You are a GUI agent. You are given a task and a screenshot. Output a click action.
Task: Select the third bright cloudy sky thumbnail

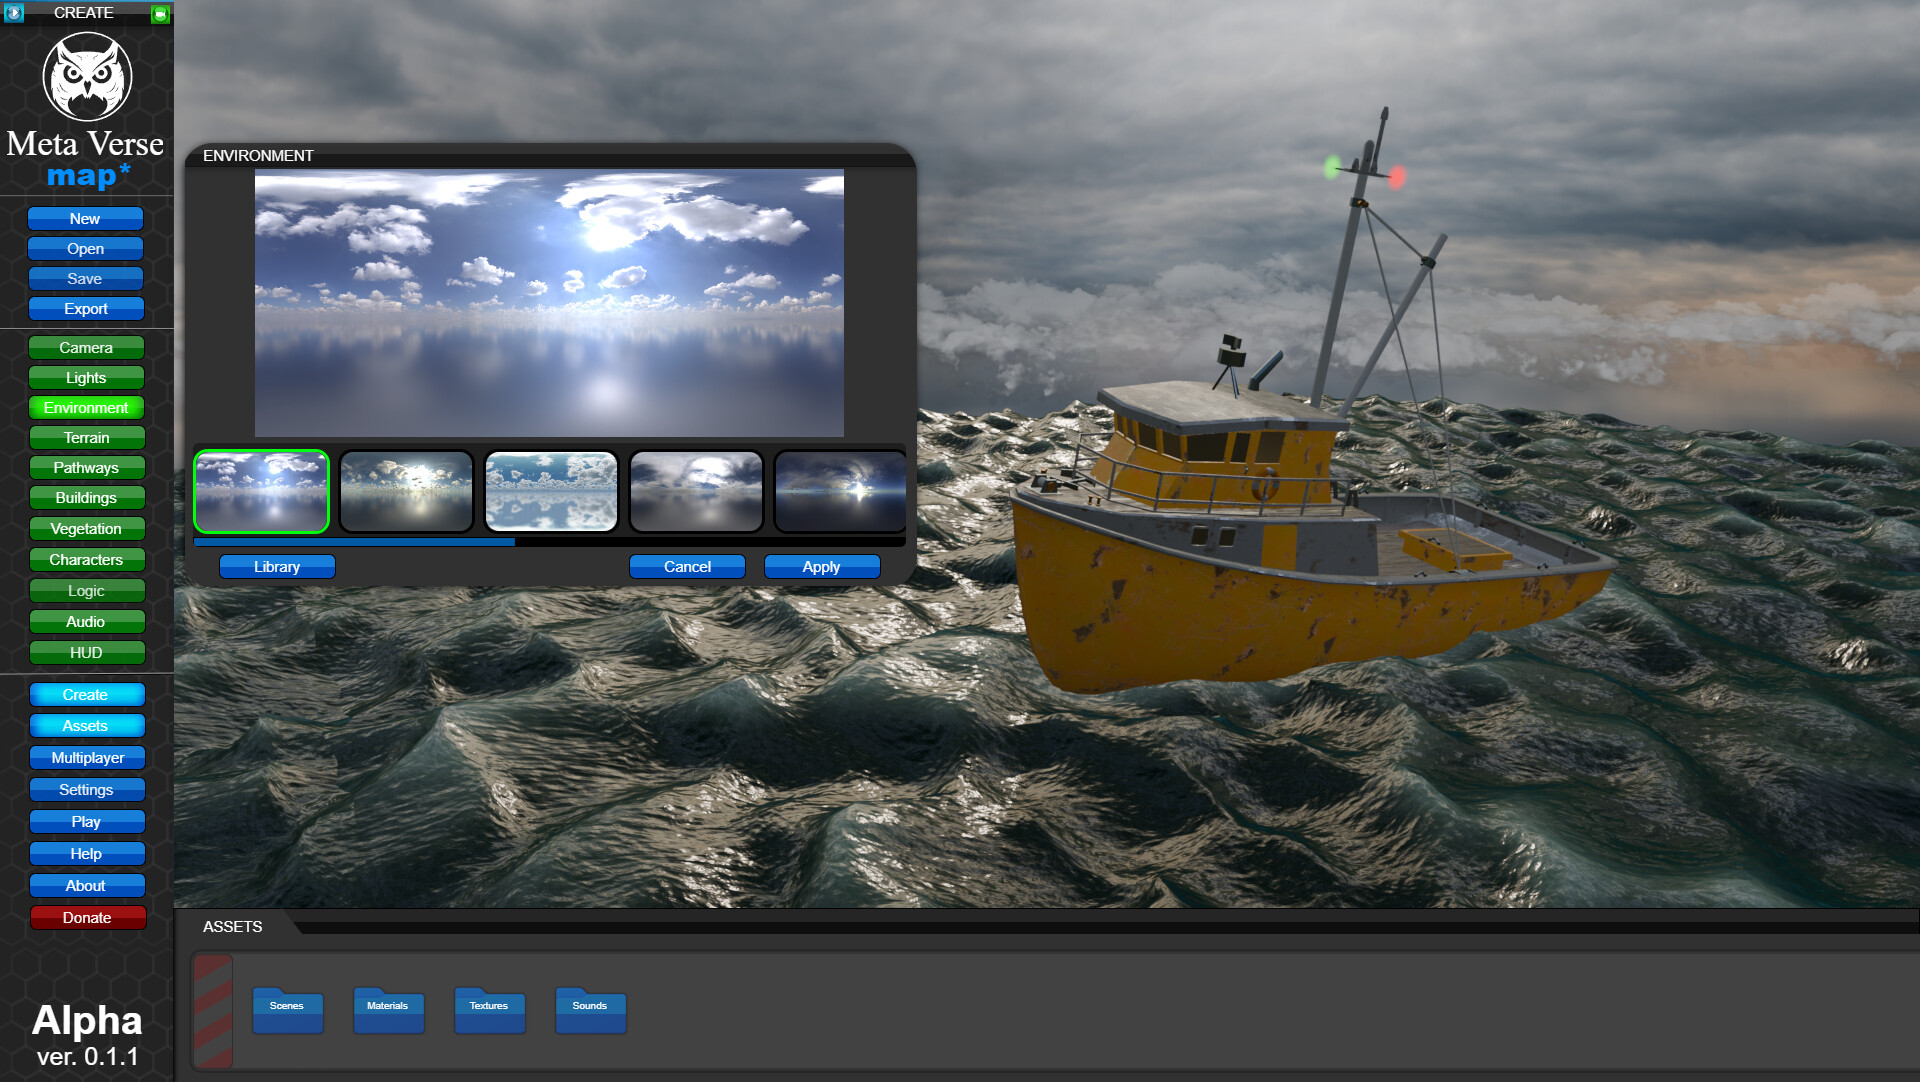tap(551, 491)
